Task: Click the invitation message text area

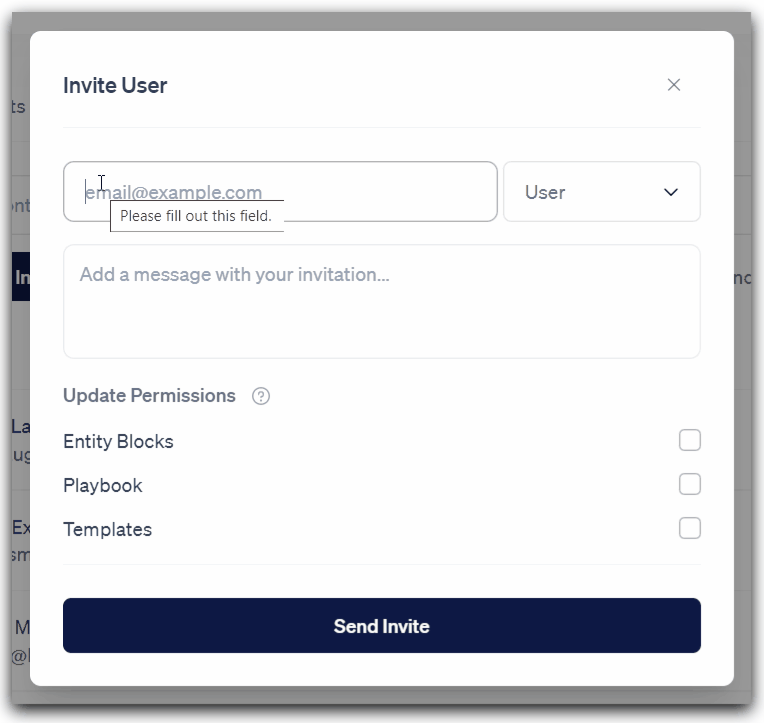Action: pyautogui.click(x=382, y=302)
